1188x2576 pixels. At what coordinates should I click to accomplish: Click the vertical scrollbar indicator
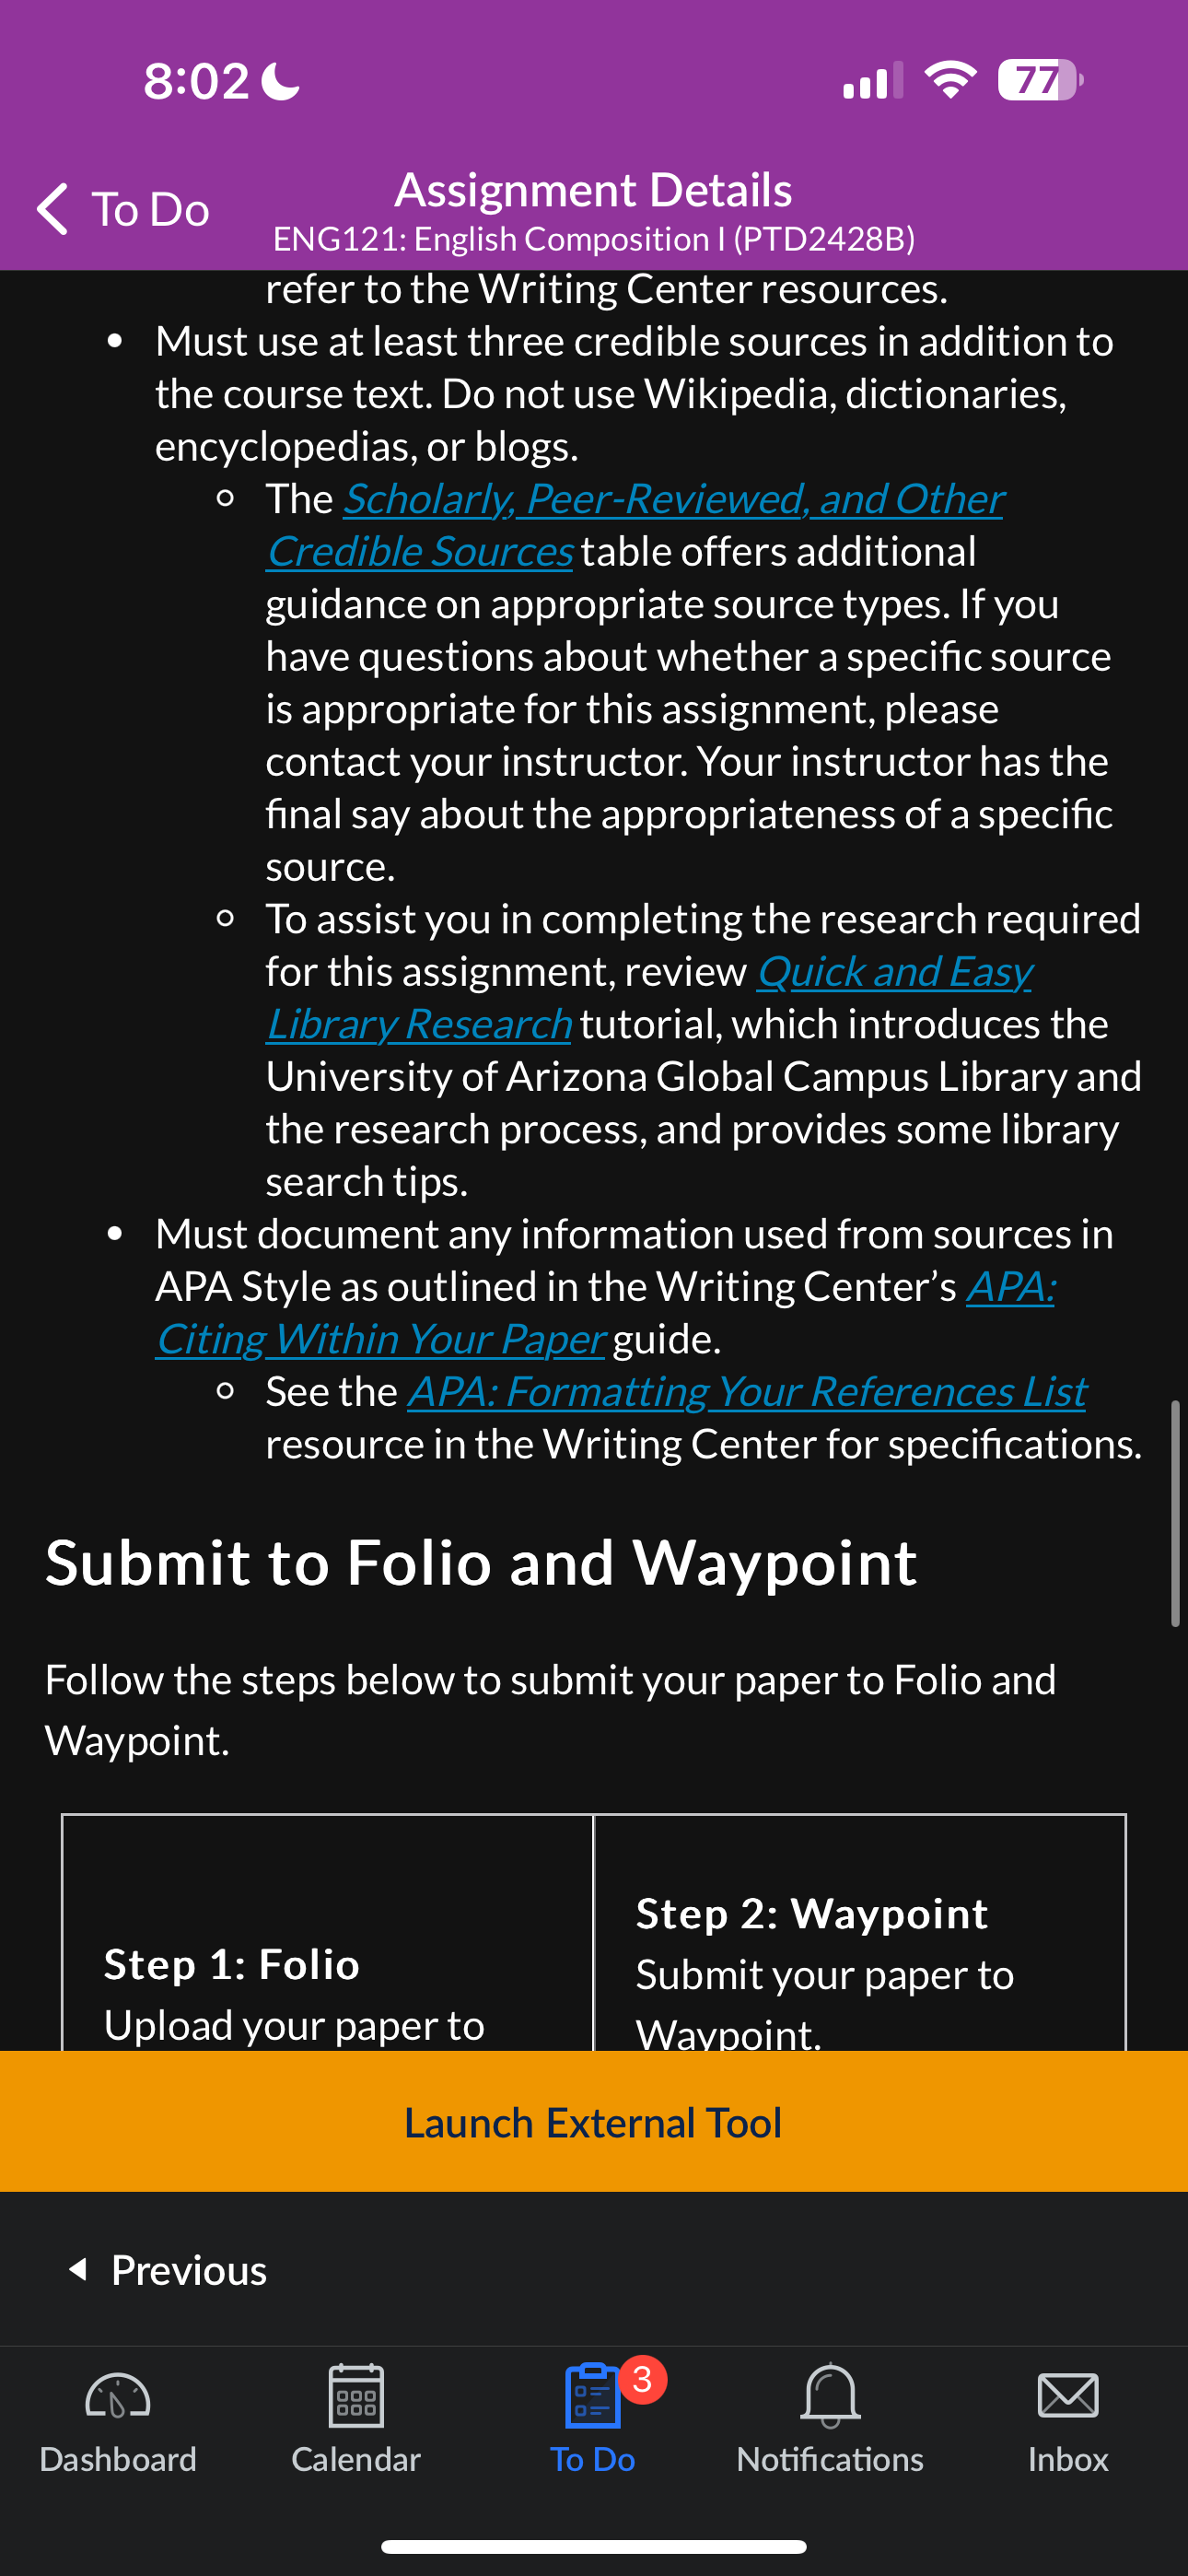tap(1175, 1514)
